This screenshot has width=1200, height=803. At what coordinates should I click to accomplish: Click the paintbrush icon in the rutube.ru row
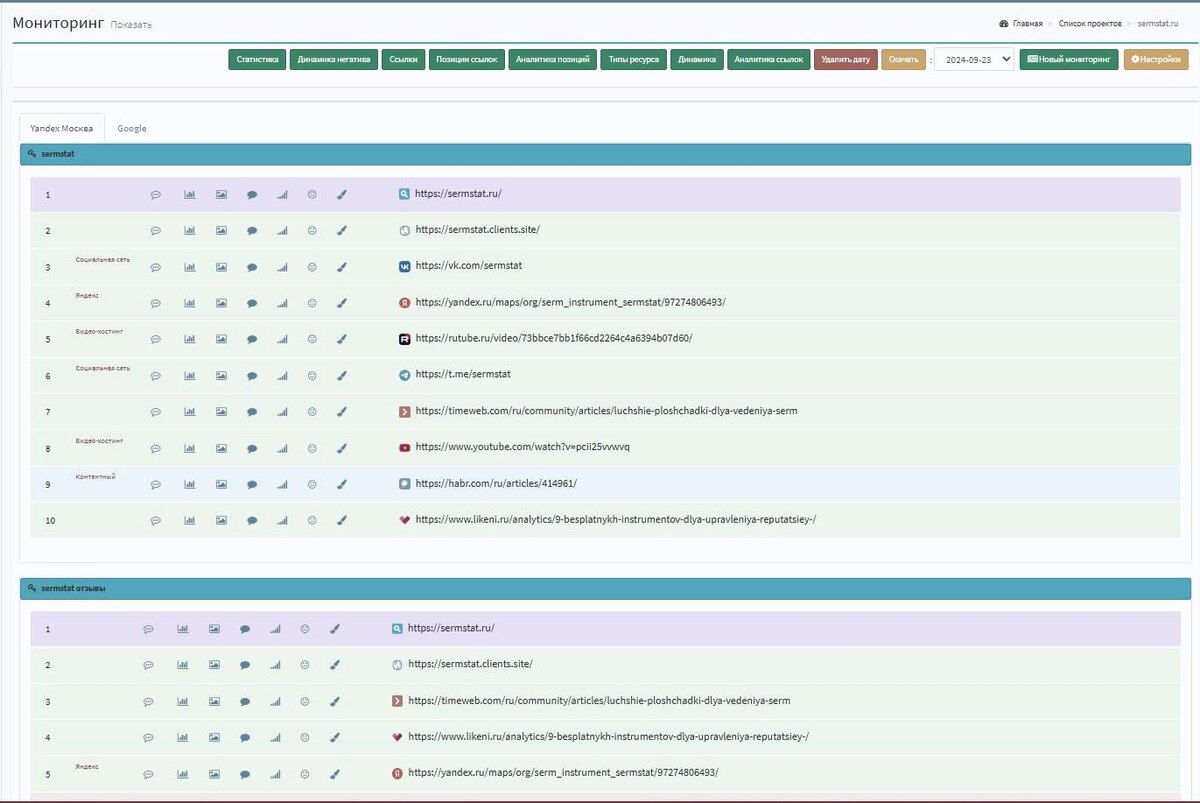pos(341,340)
